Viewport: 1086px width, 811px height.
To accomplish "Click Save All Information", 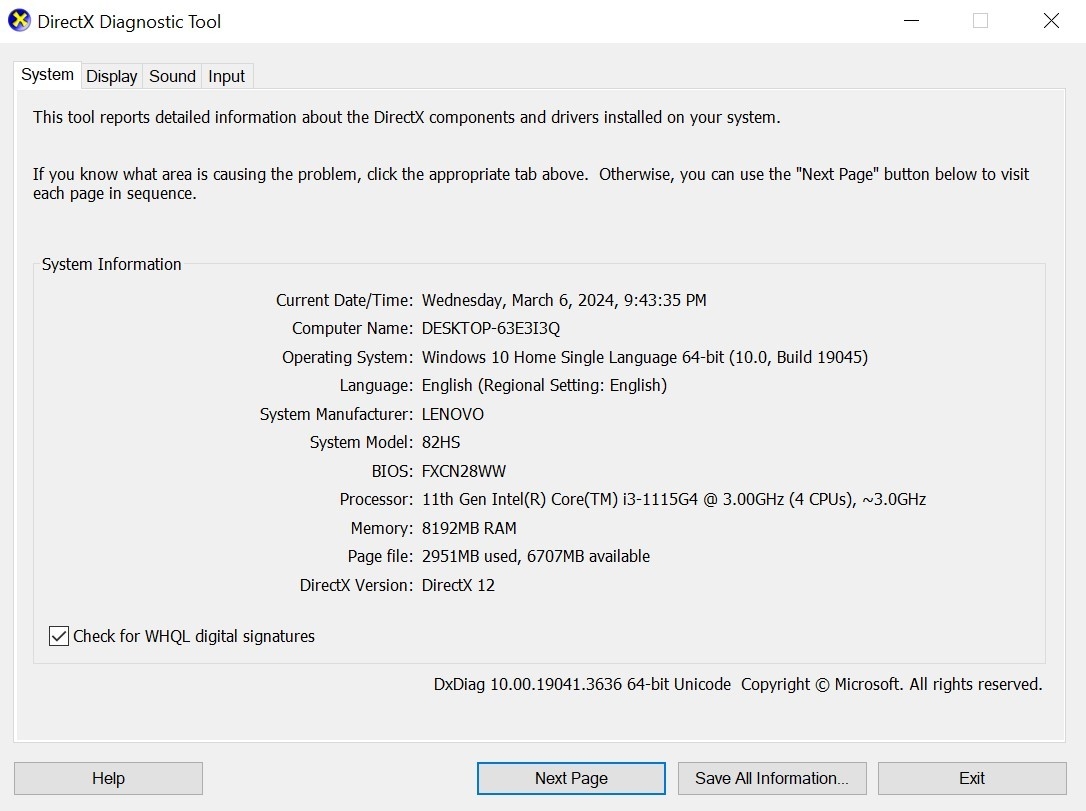I will (772, 778).
